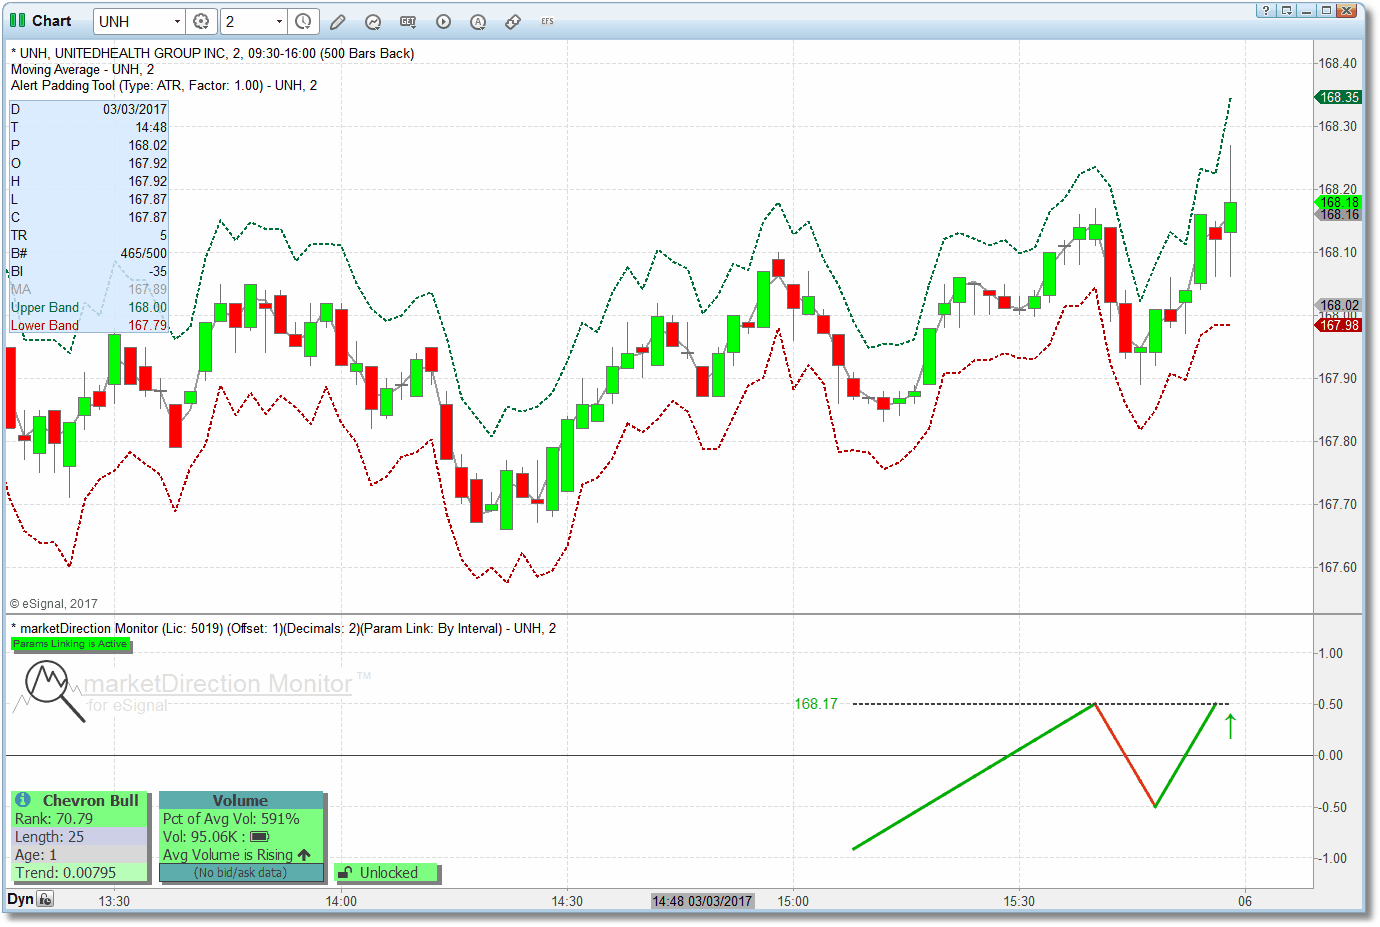1380x927 pixels.
Task: Click the help question mark button
Action: [x=1266, y=11]
